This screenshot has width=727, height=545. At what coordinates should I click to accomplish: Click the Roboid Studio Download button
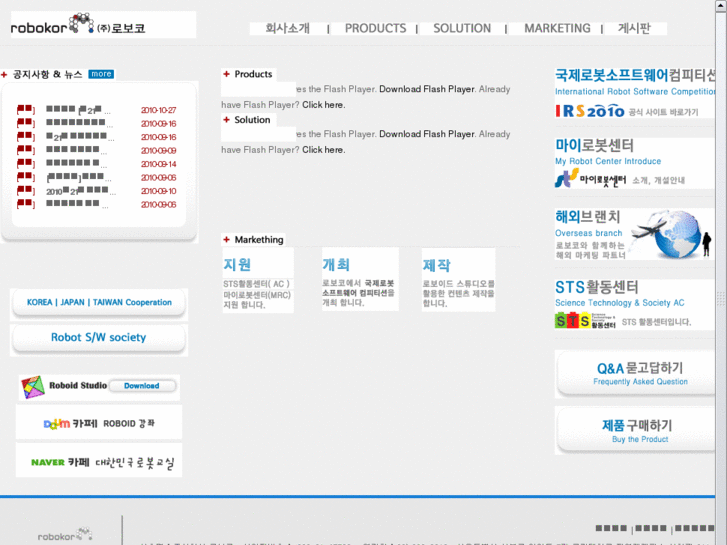pyautogui.click(x=142, y=386)
